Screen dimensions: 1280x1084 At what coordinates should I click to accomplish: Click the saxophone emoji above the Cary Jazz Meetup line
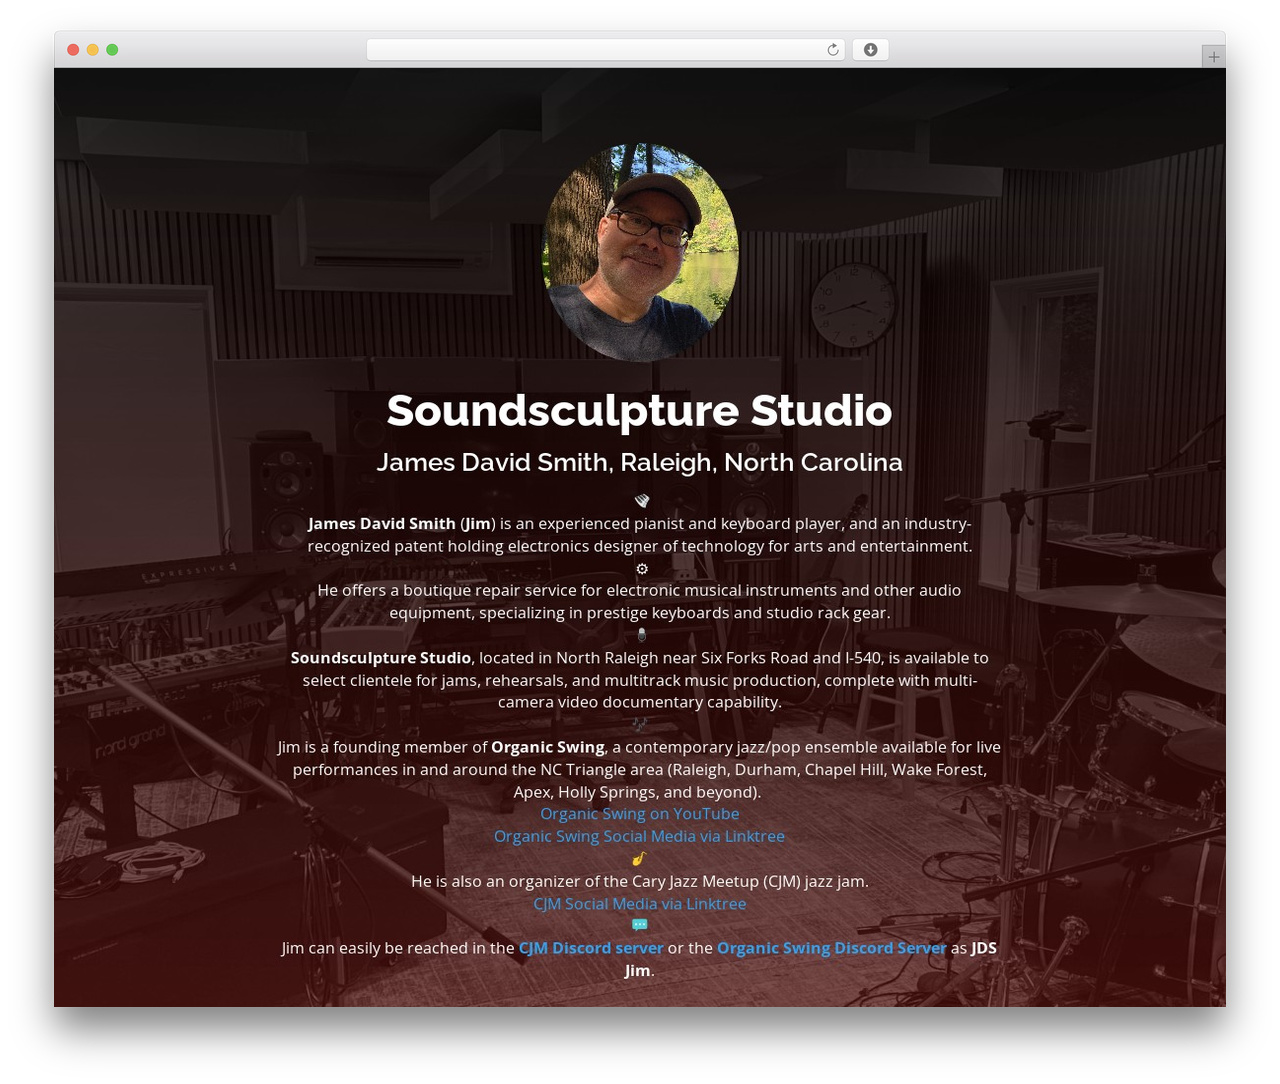[x=639, y=859]
